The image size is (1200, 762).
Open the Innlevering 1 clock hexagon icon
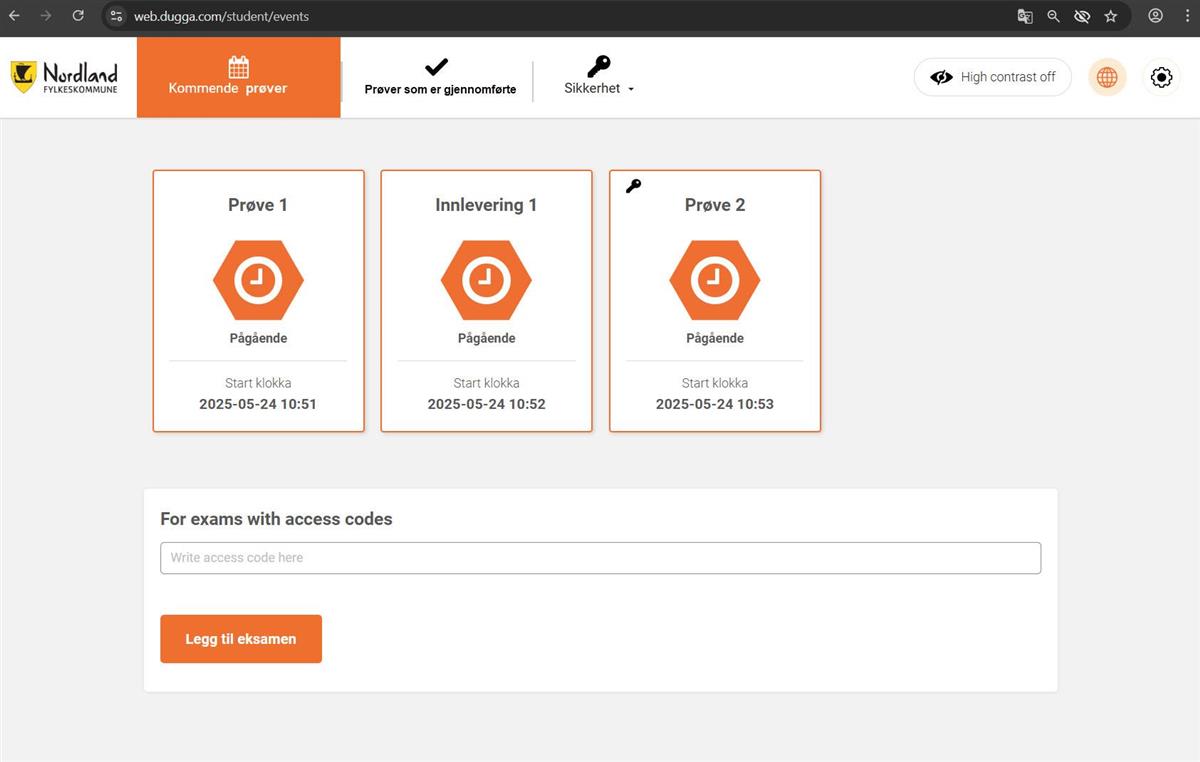click(486, 281)
